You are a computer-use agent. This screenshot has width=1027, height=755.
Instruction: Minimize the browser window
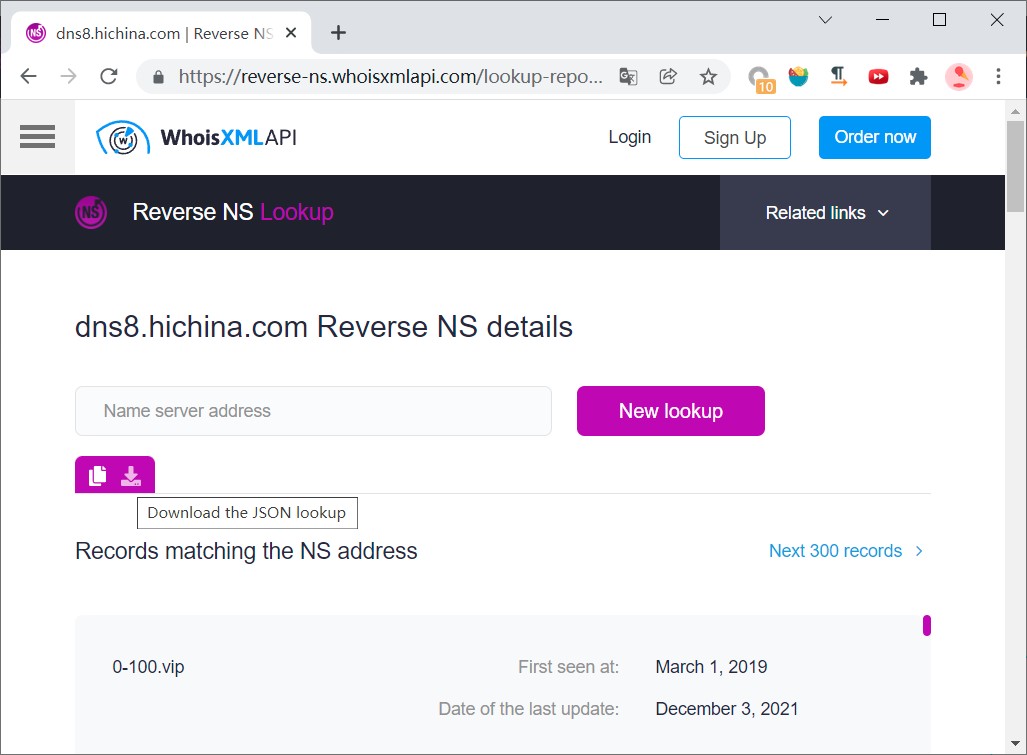pyautogui.click(x=882, y=20)
